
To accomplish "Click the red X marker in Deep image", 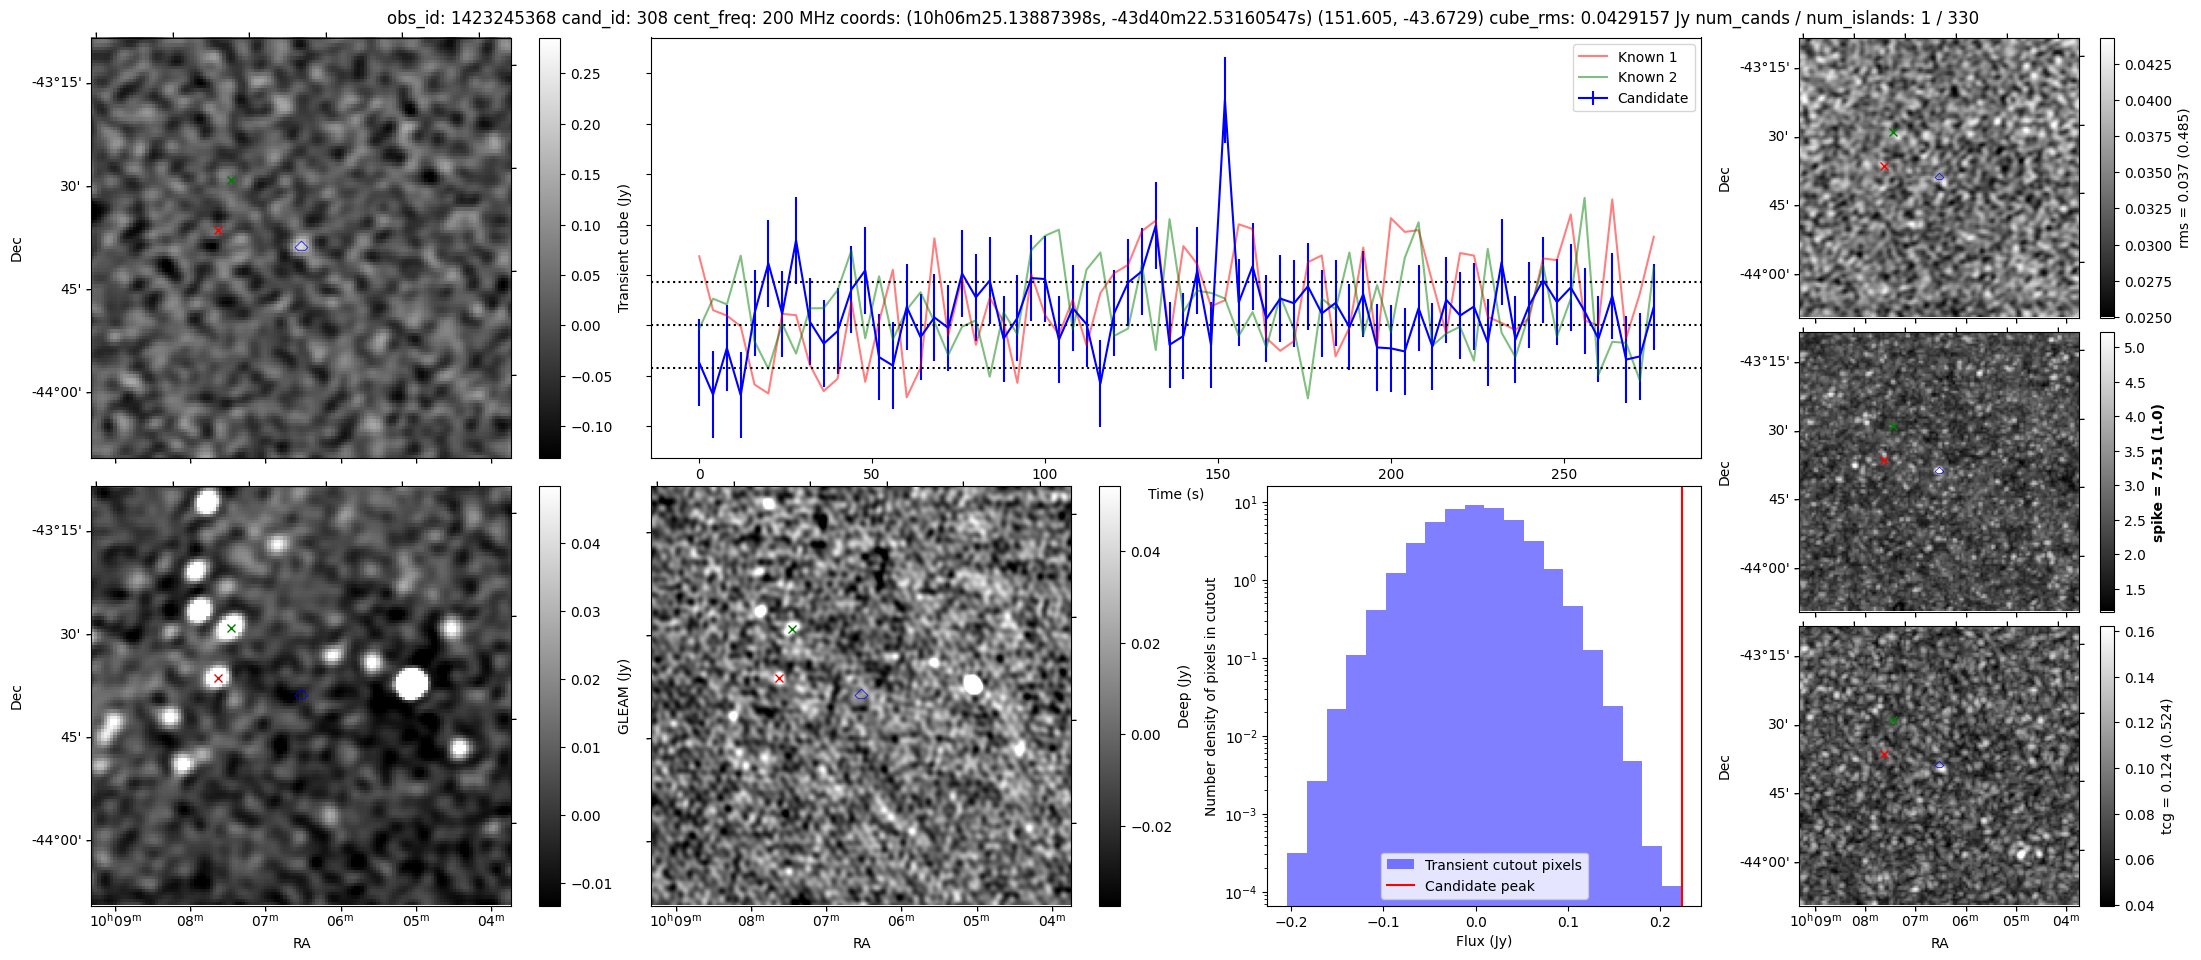I will point(779,678).
